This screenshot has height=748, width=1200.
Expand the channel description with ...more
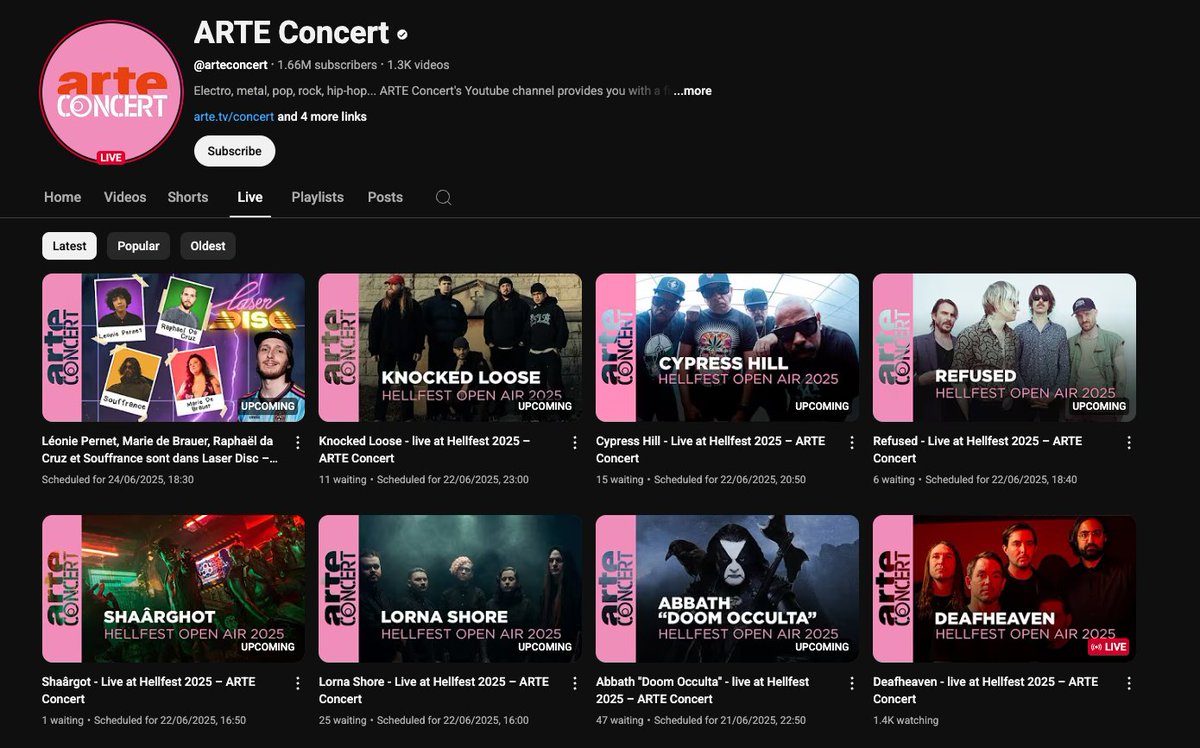point(692,90)
